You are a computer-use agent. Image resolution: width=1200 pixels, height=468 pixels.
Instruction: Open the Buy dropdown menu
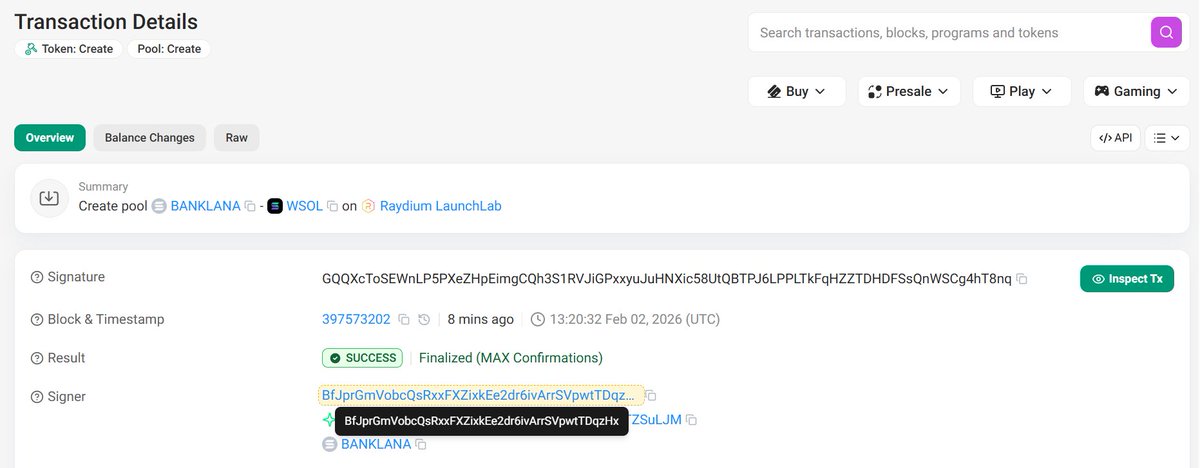tap(797, 91)
